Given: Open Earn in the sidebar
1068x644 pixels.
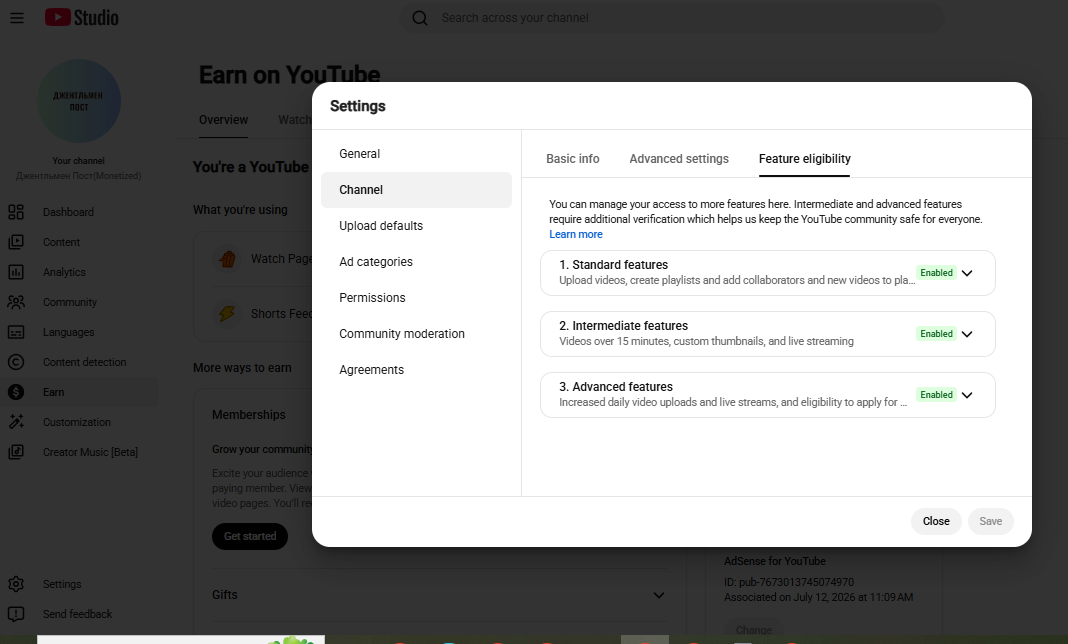Looking at the screenshot, I should [80, 392].
